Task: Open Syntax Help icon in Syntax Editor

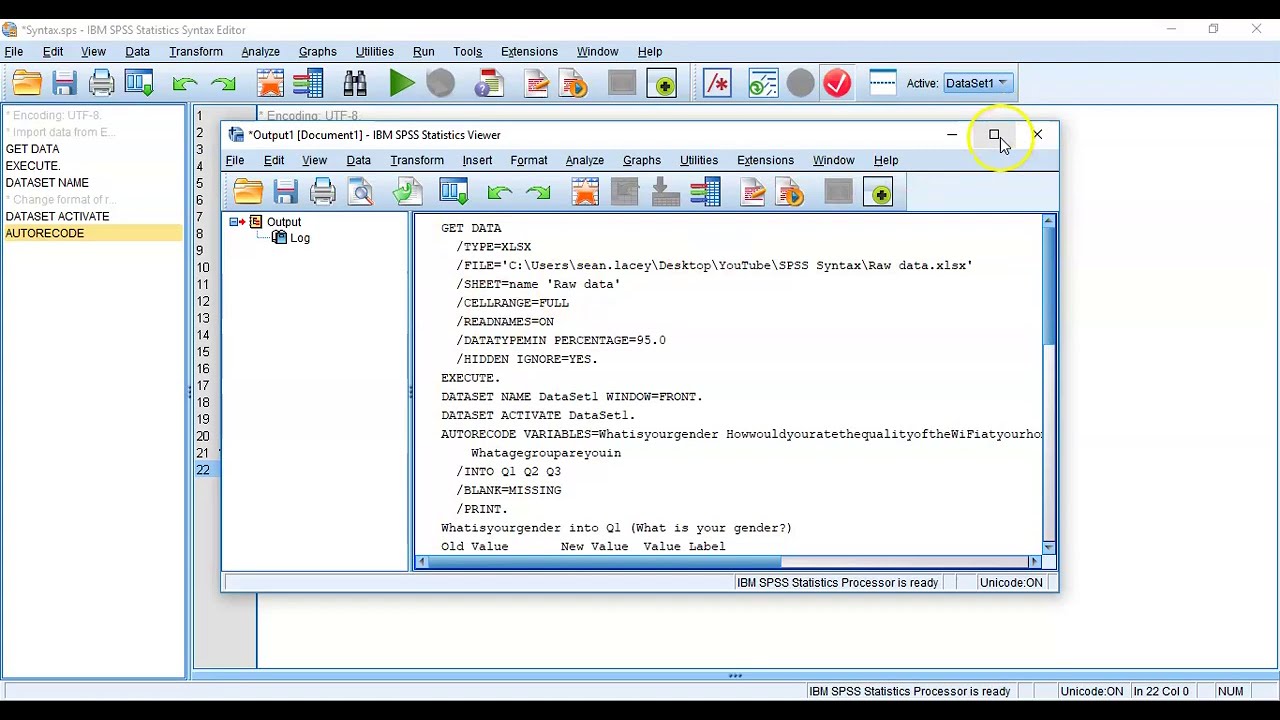Action: click(x=489, y=84)
